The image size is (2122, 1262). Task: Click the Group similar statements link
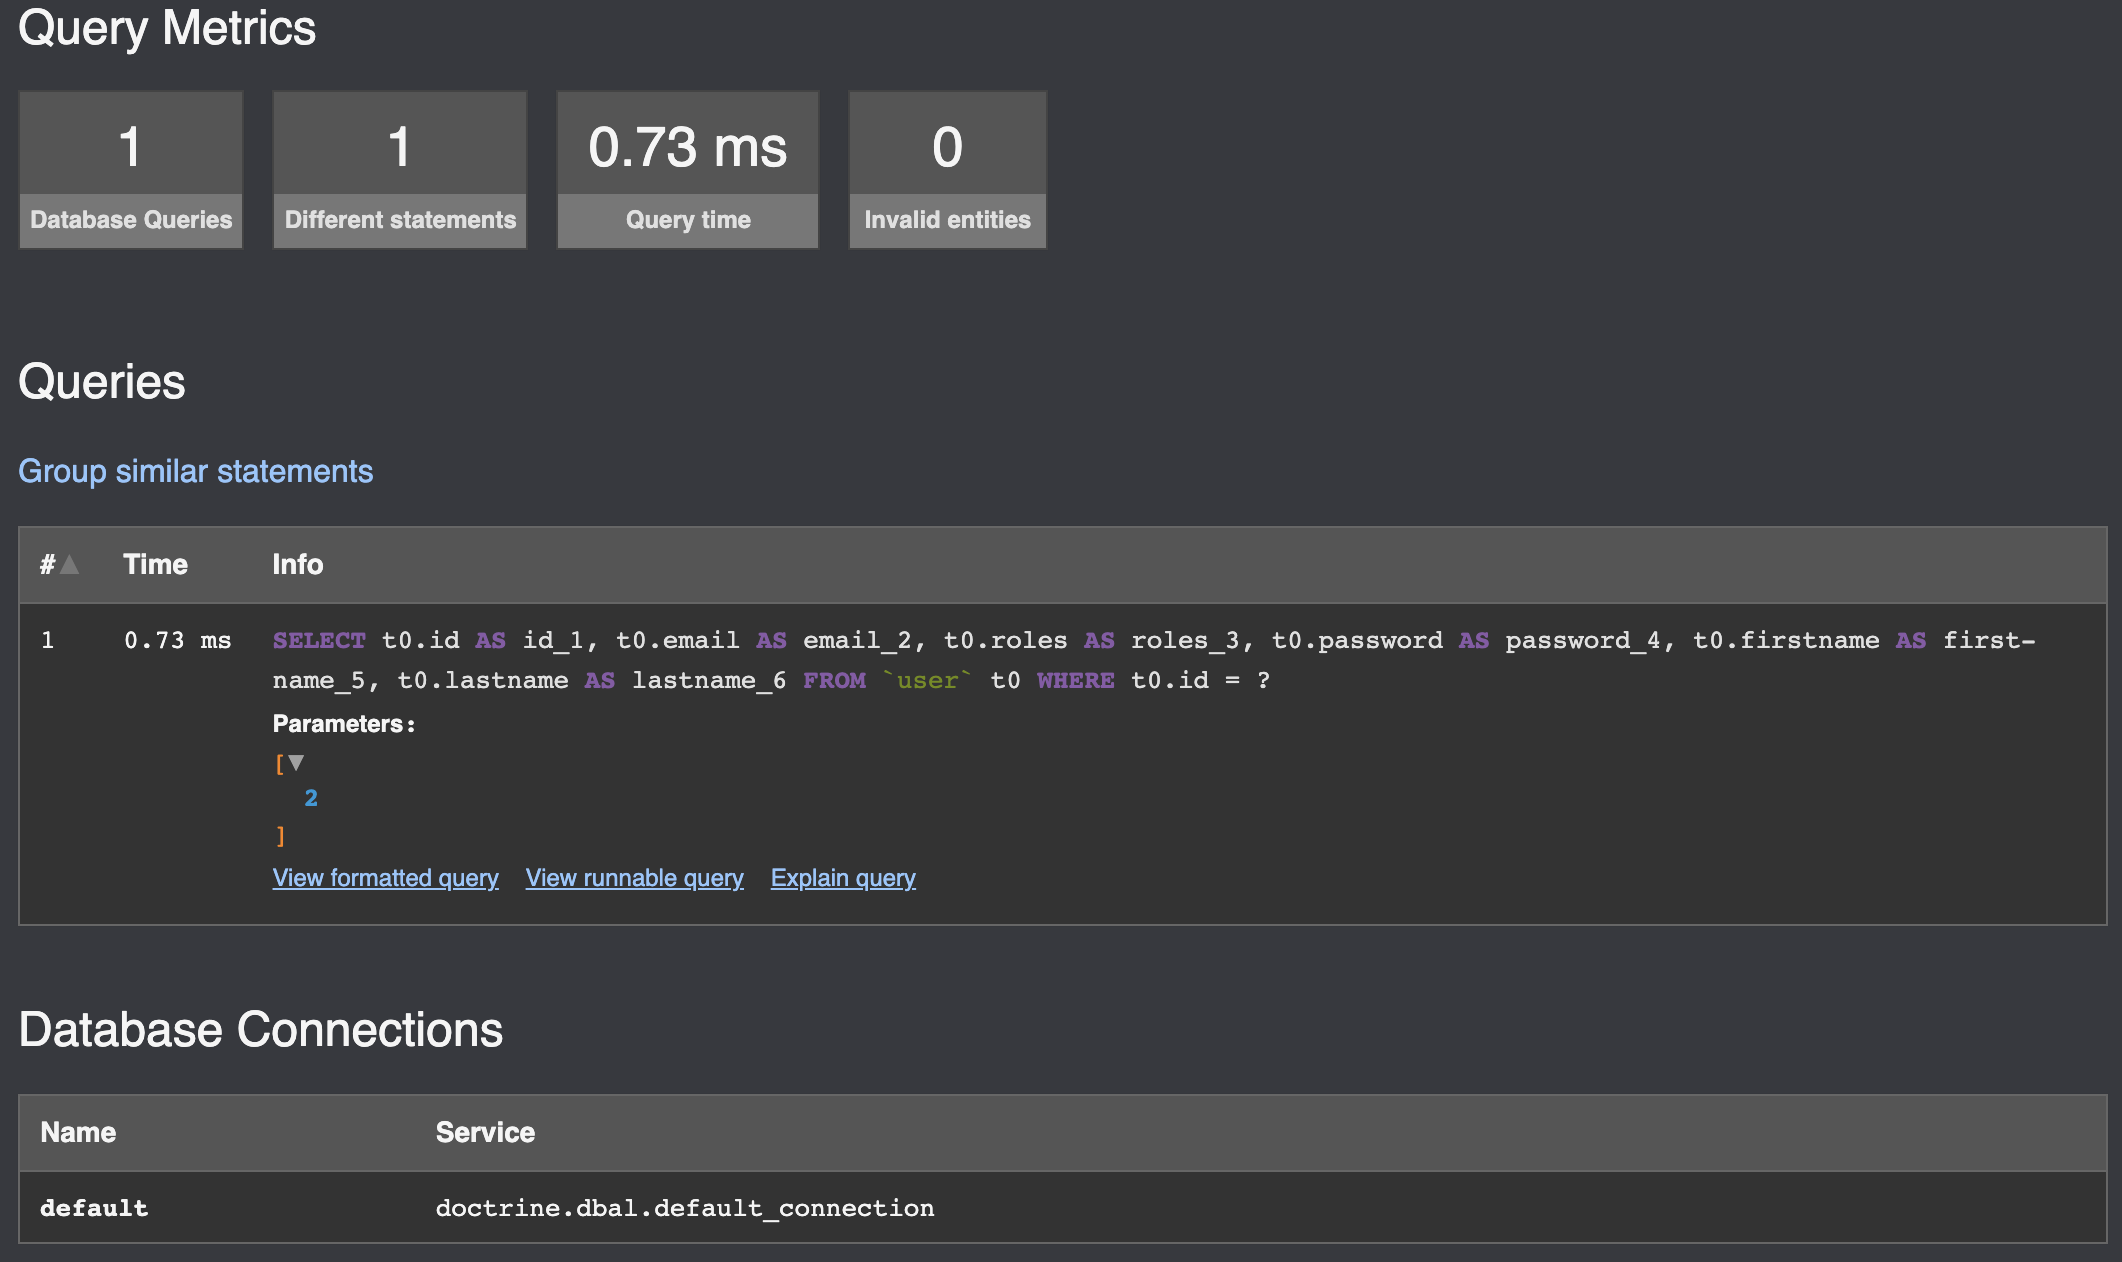coord(196,471)
